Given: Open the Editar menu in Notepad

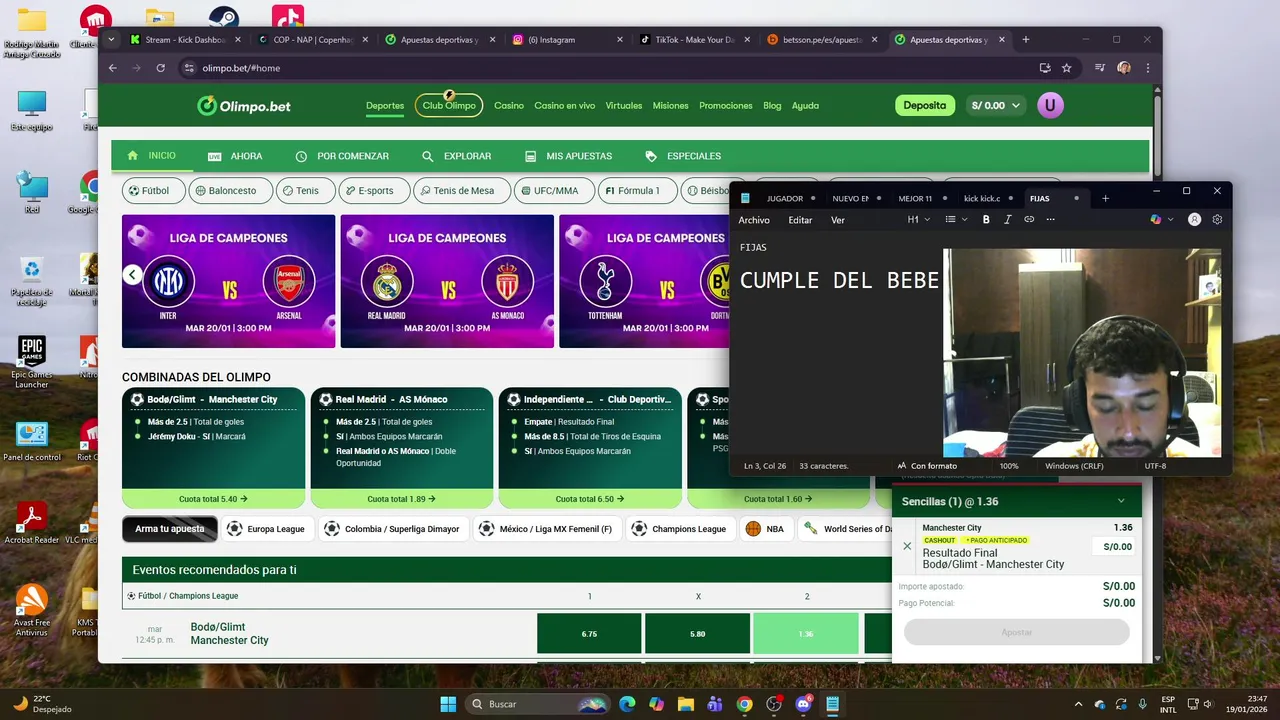Looking at the screenshot, I should tap(800, 220).
